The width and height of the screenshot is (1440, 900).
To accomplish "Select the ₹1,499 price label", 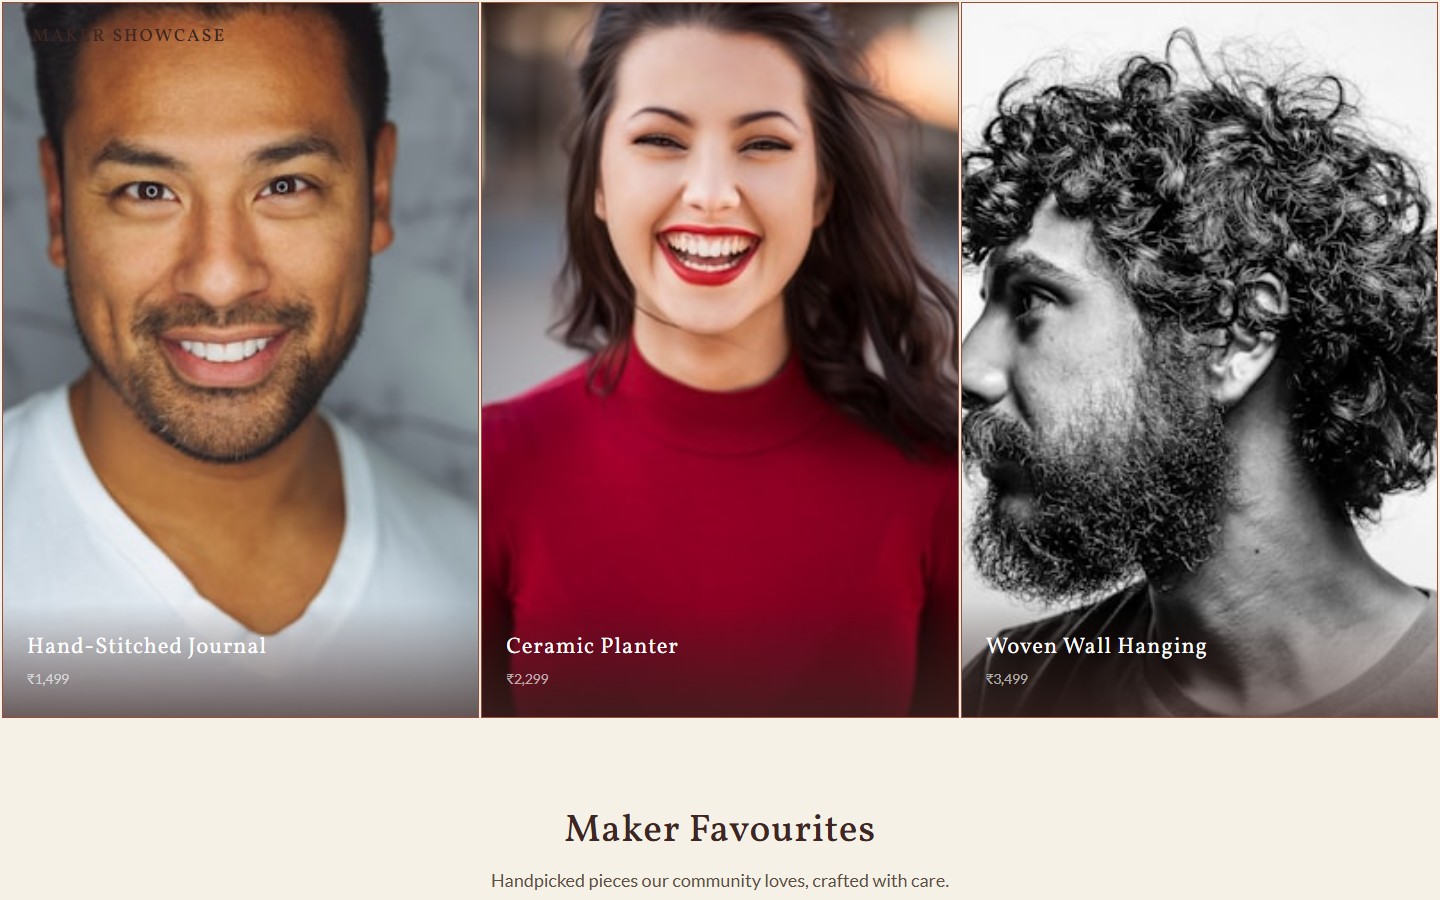I will [48, 679].
